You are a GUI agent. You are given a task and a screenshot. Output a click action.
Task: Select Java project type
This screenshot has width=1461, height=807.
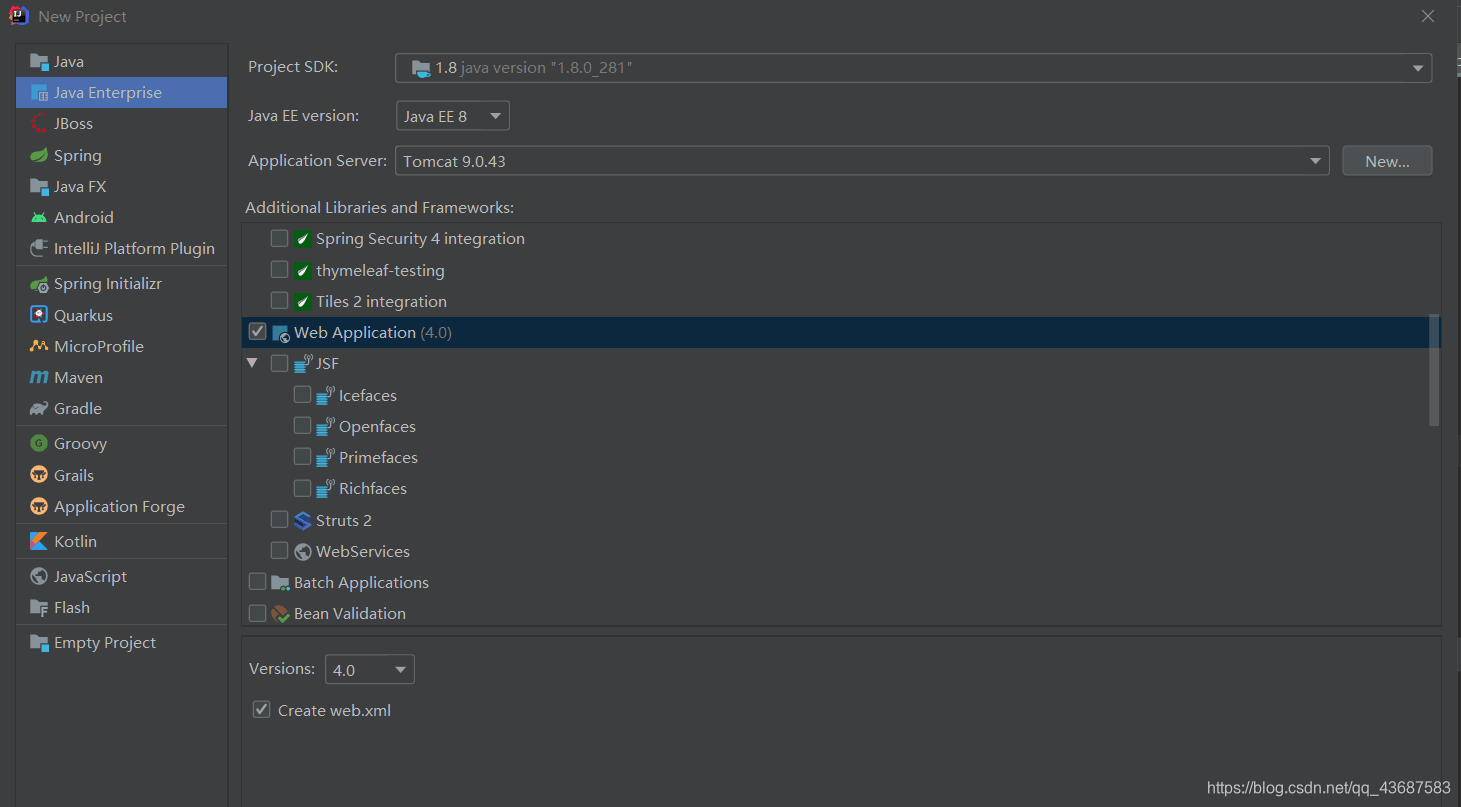click(122, 62)
